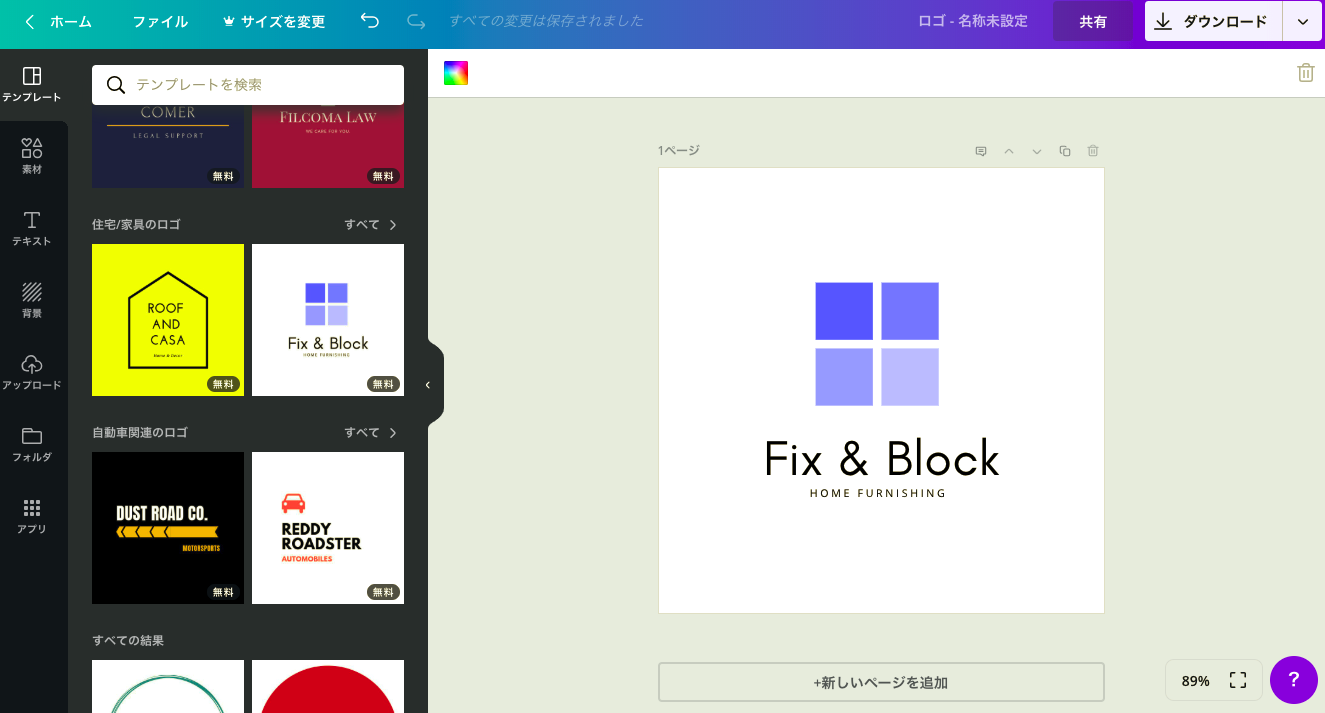Open the 89% zoom level control

point(1195,680)
